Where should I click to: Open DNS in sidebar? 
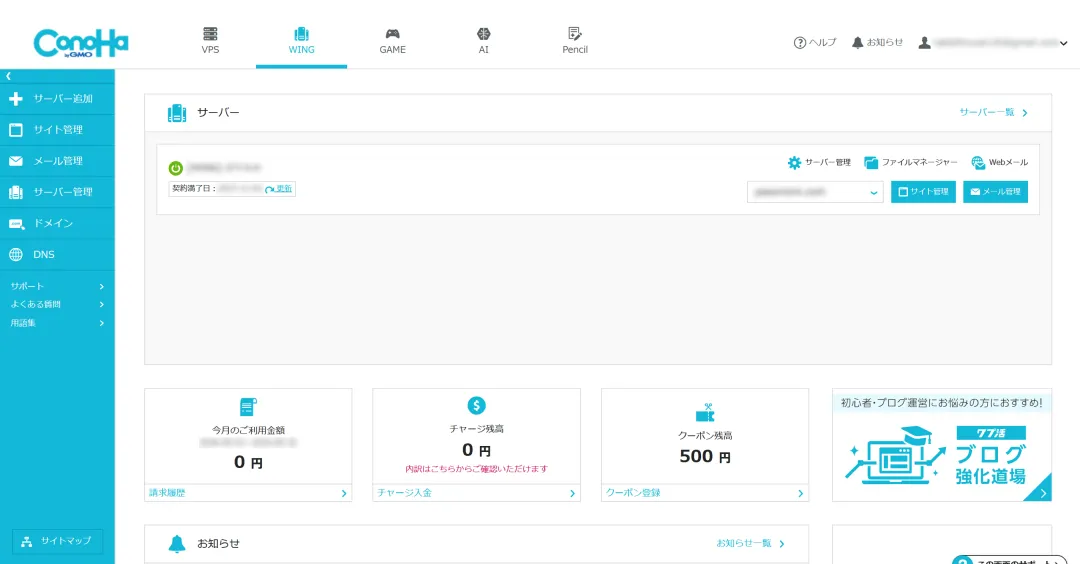[x=57, y=254]
